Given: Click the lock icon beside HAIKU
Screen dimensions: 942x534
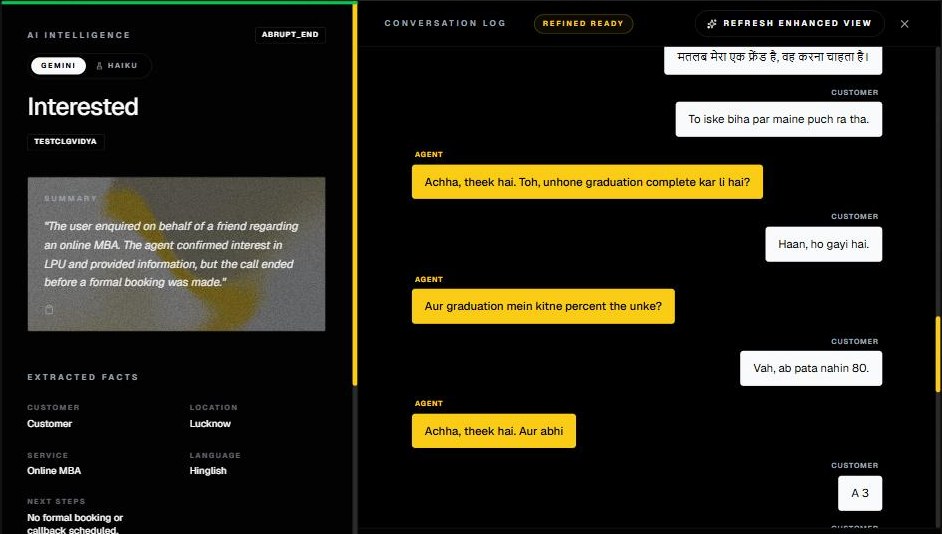Looking at the screenshot, I should coord(100,65).
